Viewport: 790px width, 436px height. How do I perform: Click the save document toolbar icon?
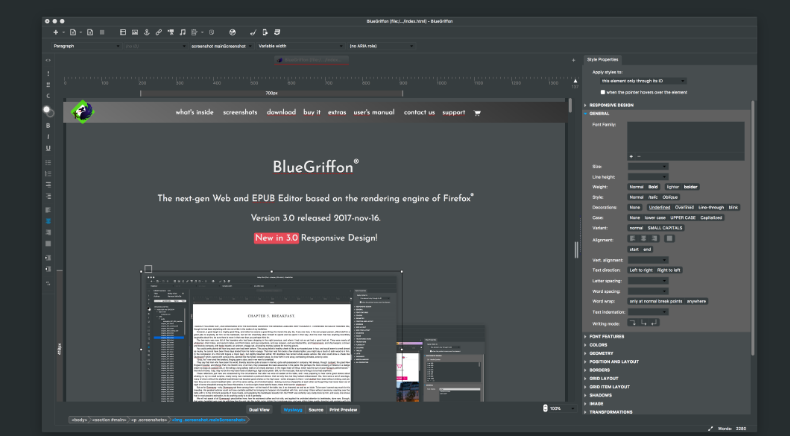(90, 32)
